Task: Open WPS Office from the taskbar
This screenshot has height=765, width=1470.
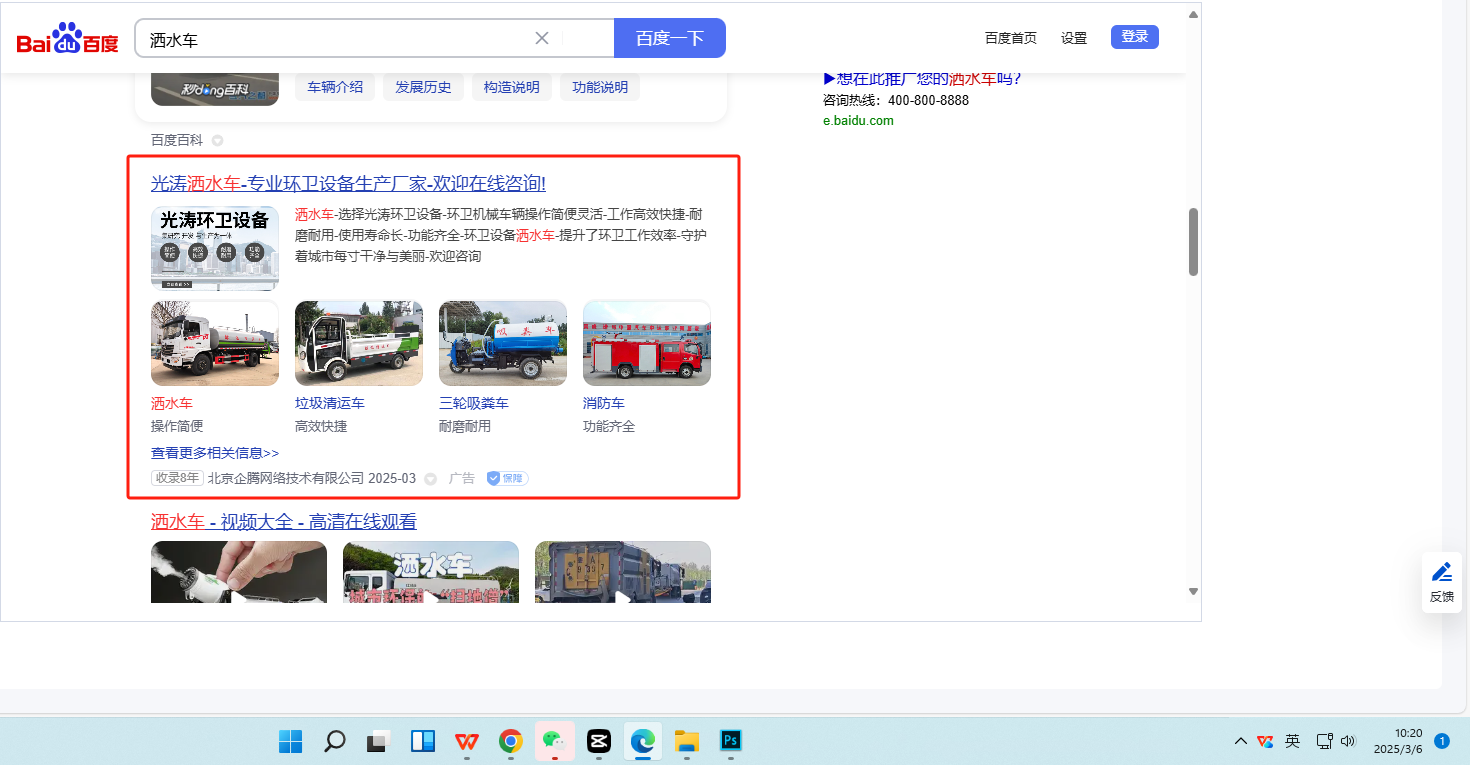Action: pos(466,741)
